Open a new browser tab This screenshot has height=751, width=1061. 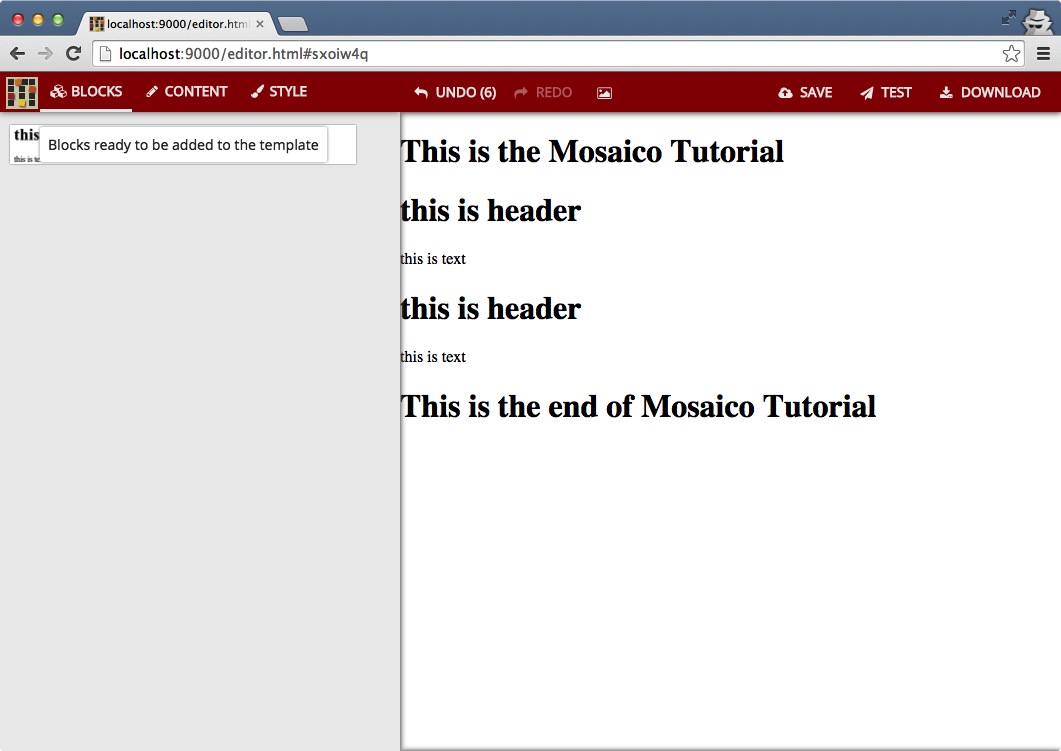point(292,24)
